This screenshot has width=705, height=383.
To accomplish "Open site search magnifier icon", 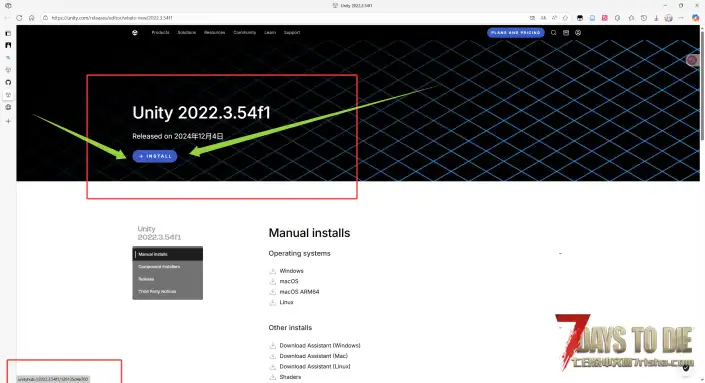I will click(x=553, y=32).
